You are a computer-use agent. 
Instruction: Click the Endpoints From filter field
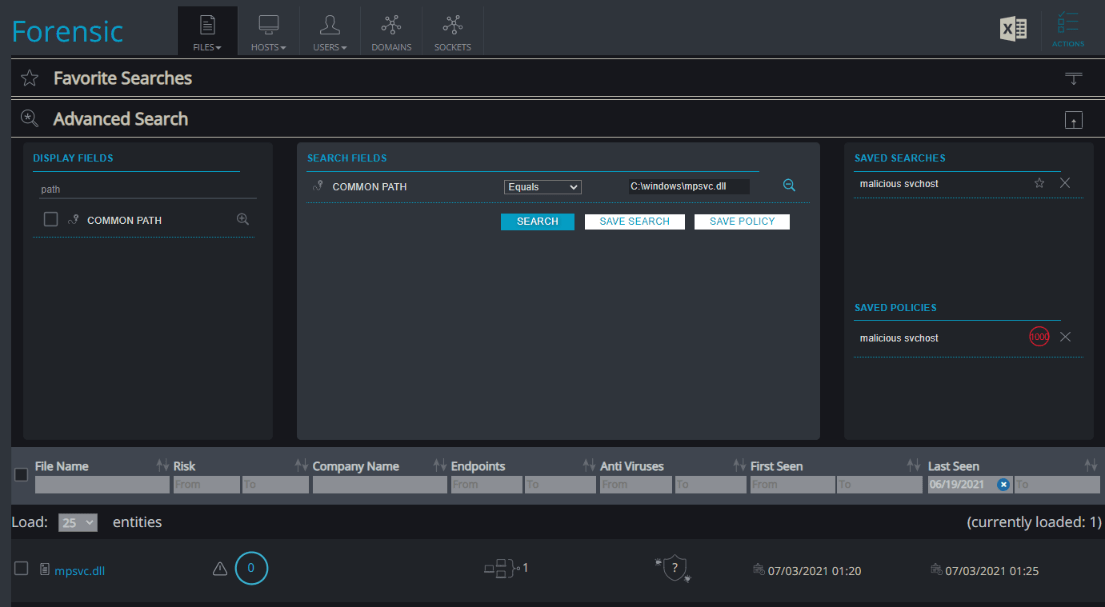[x=486, y=484]
